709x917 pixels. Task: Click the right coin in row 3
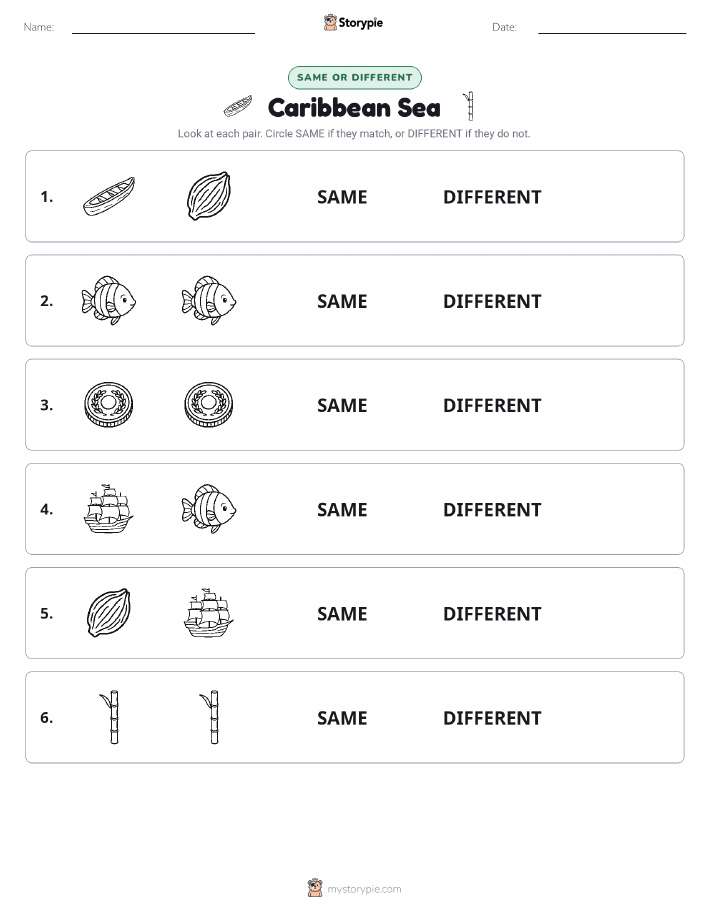209,405
